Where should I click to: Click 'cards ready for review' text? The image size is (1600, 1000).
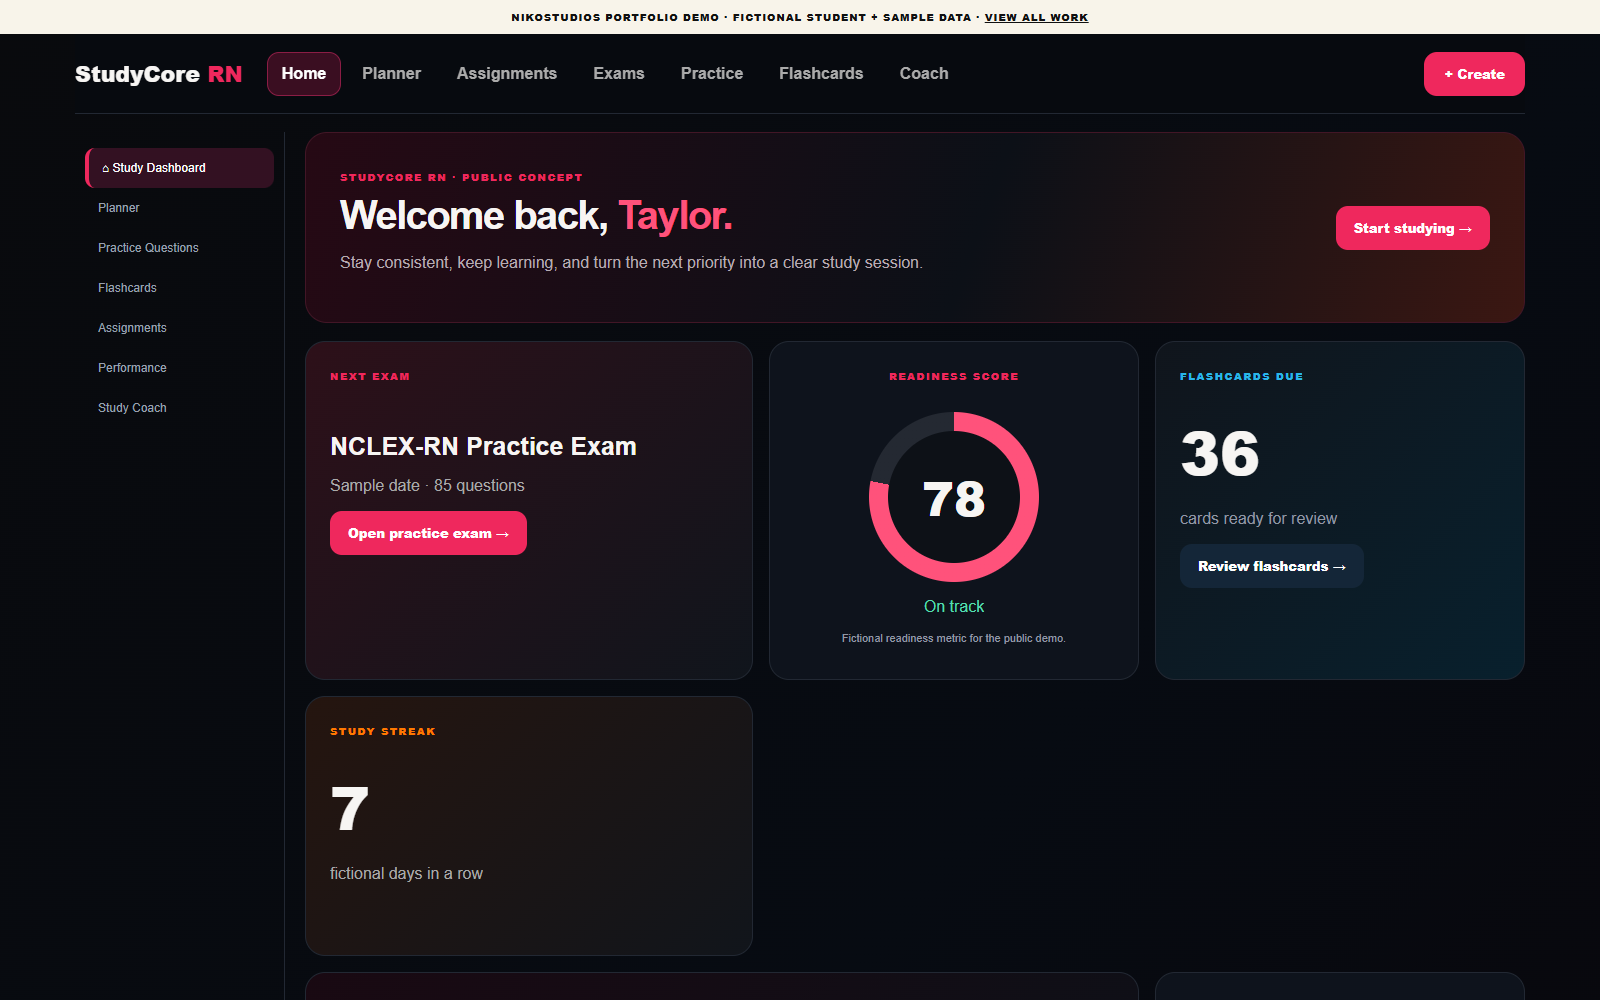1258,518
